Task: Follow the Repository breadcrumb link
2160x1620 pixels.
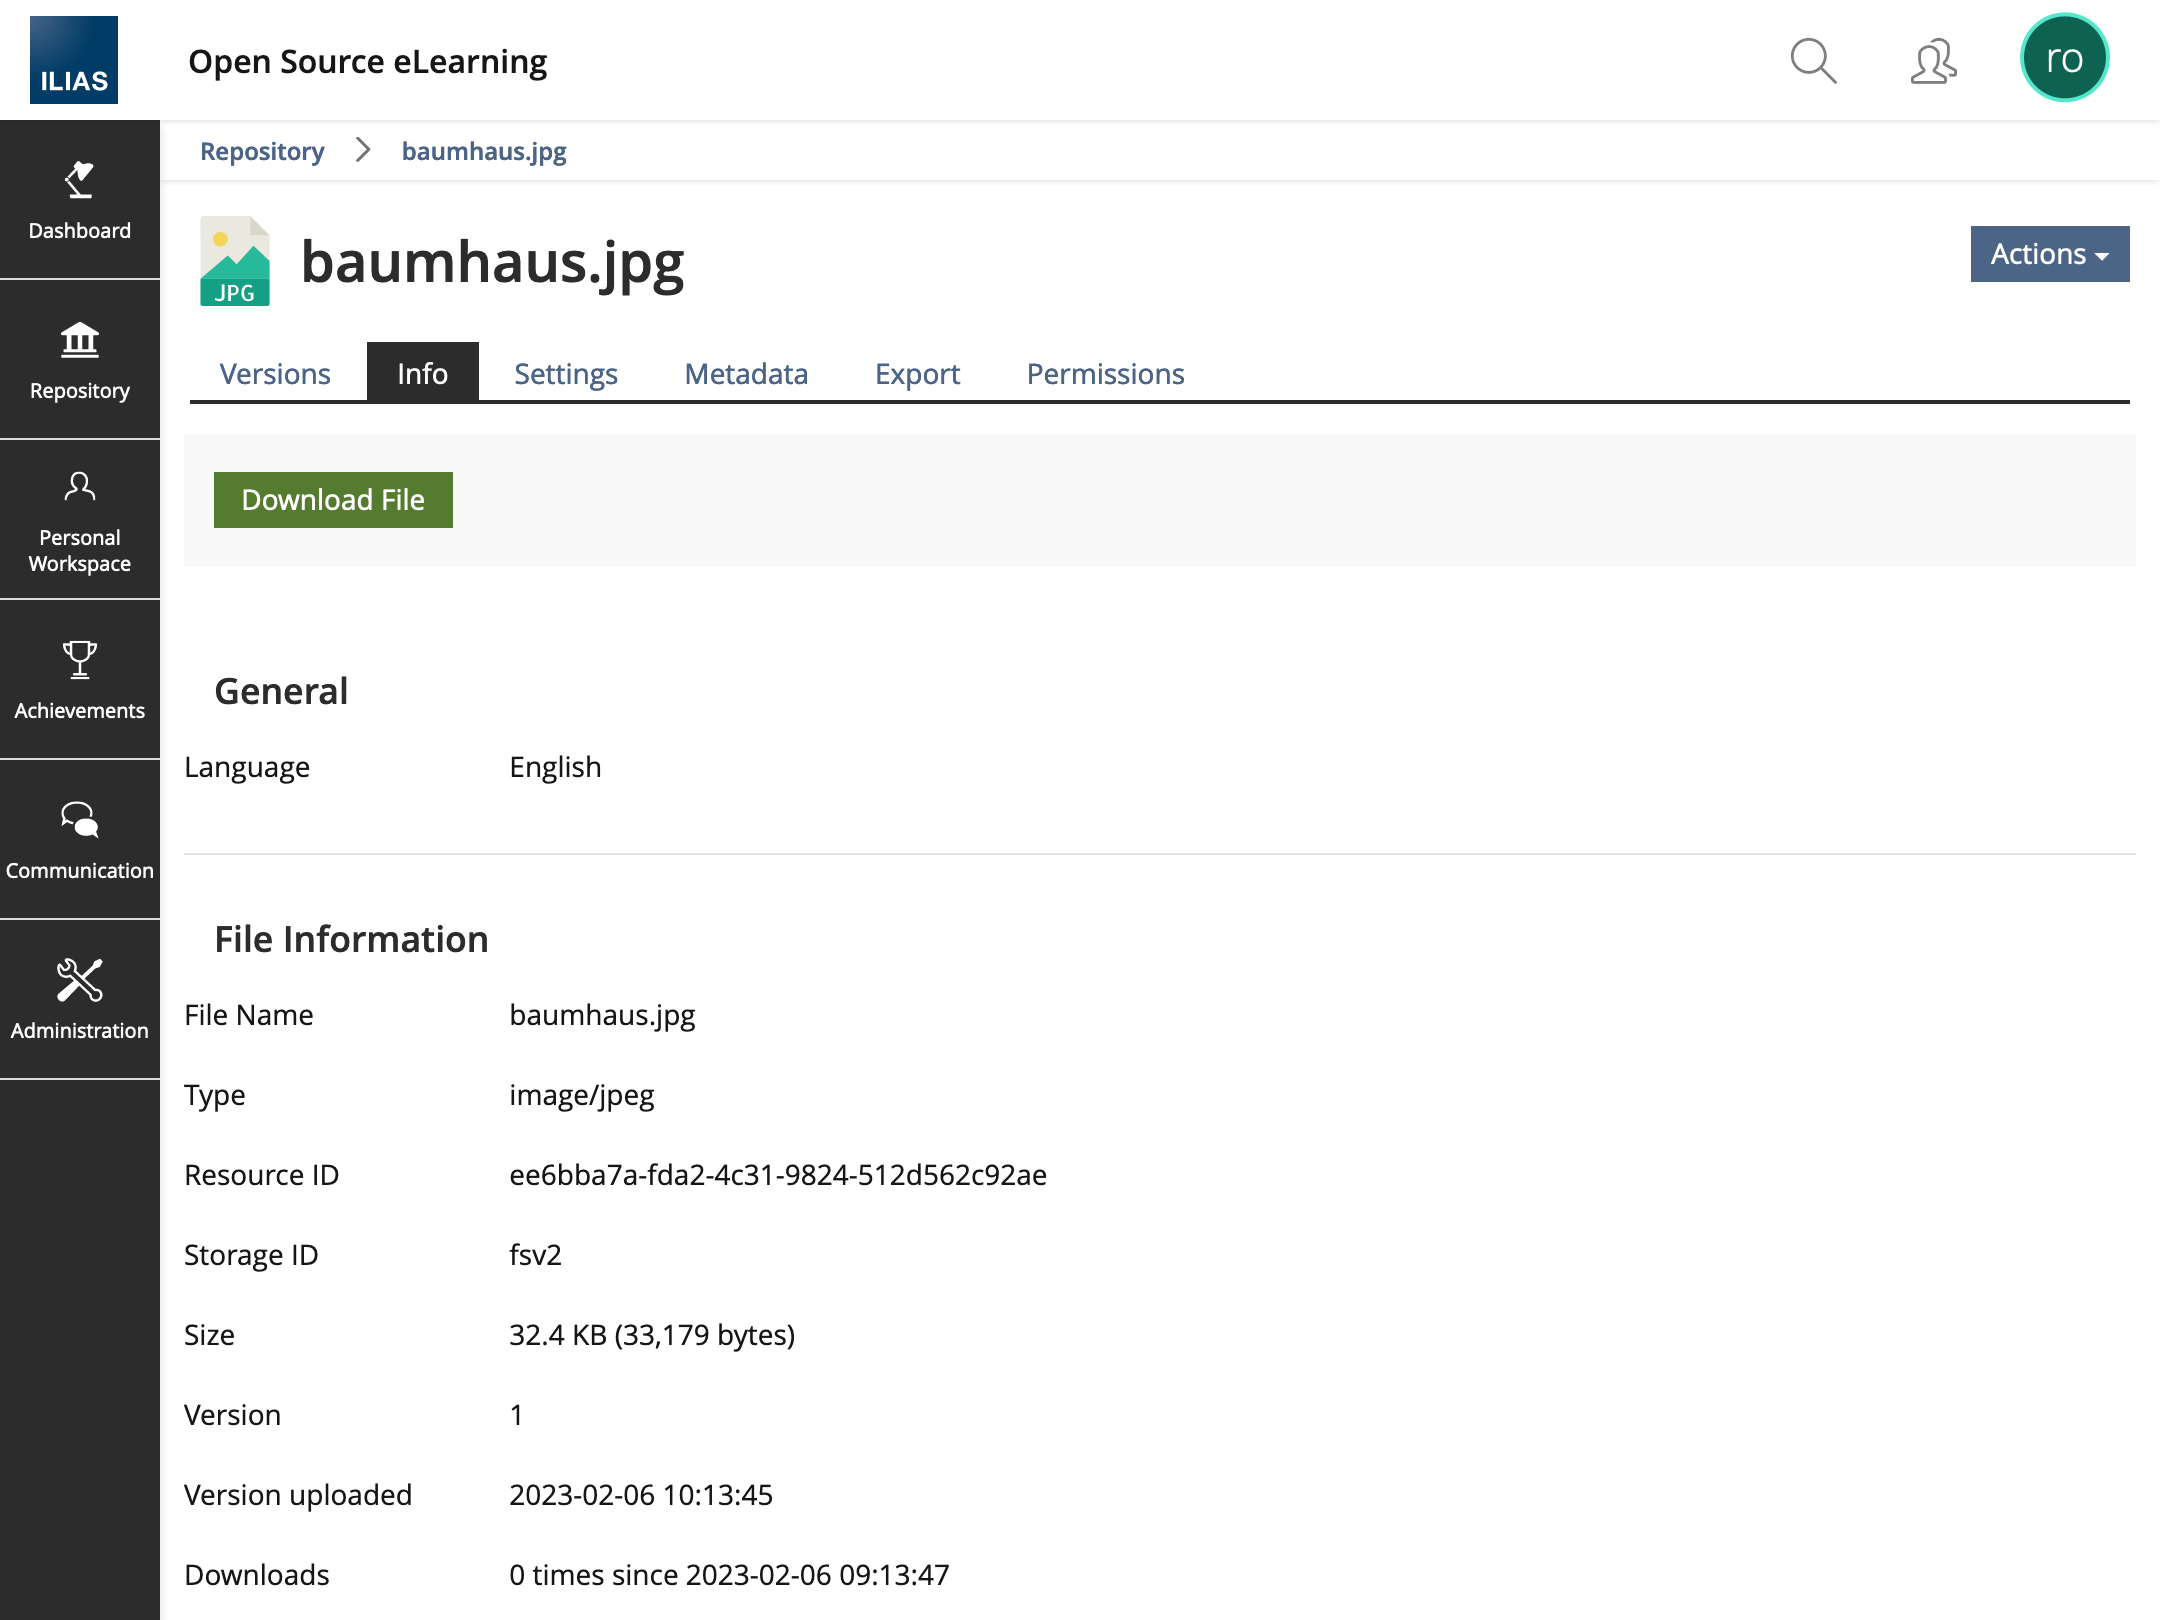Action: (262, 151)
